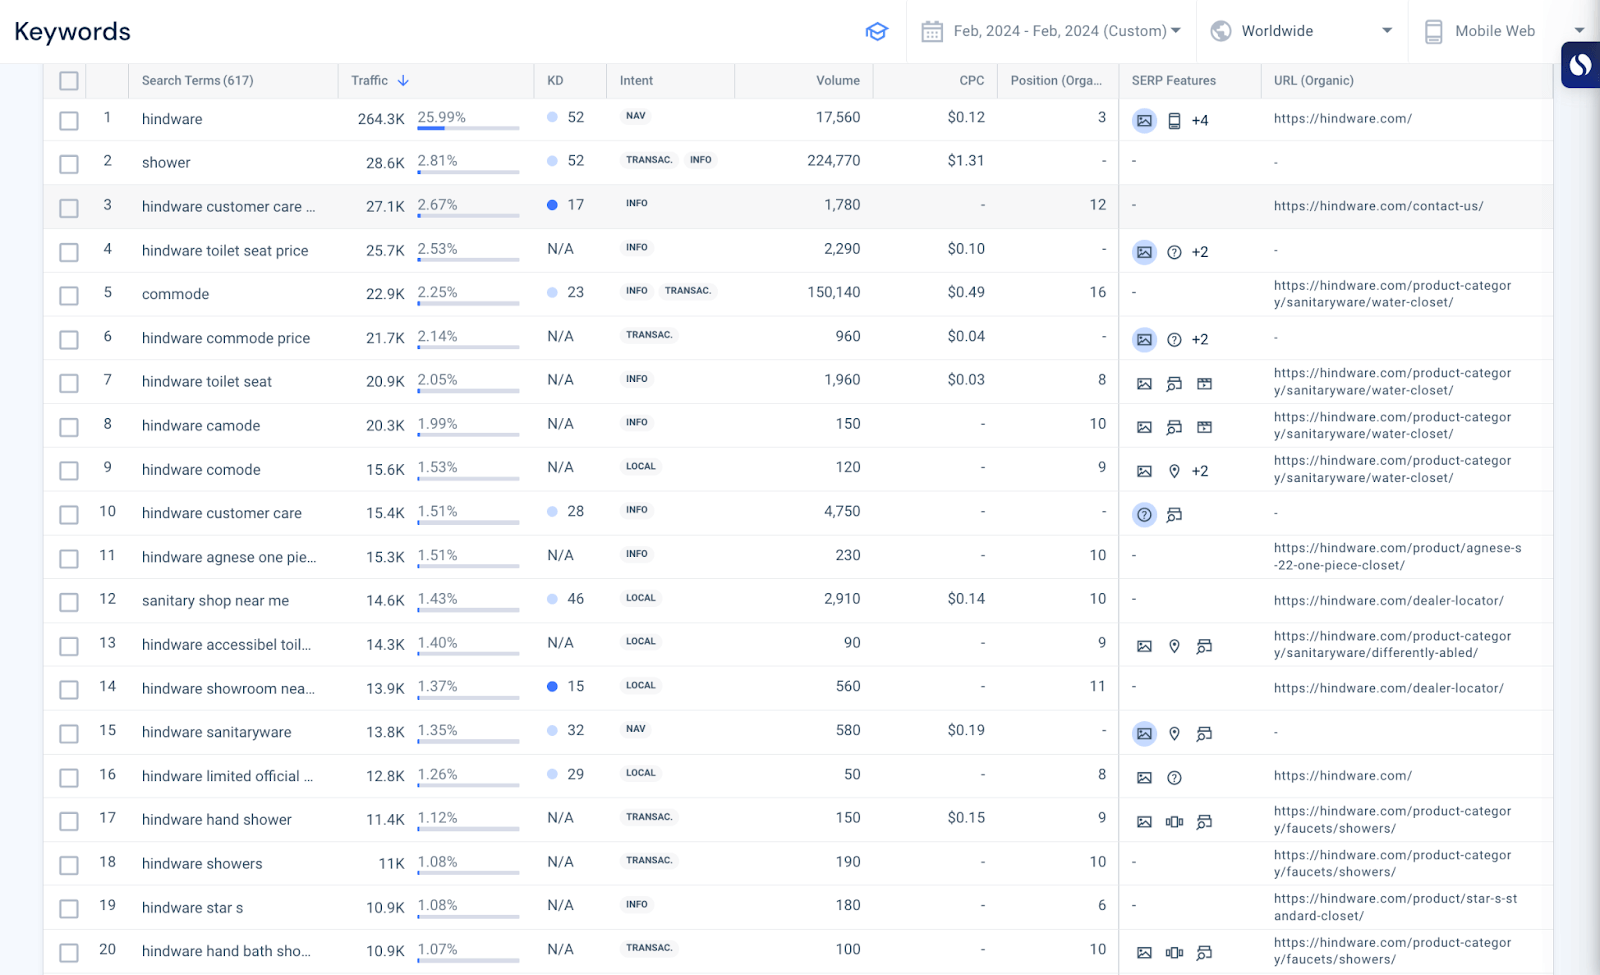Open the hindware.com/contact-us/ URL link
Image resolution: width=1600 pixels, height=975 pixels.
[x=1378, y=206]
